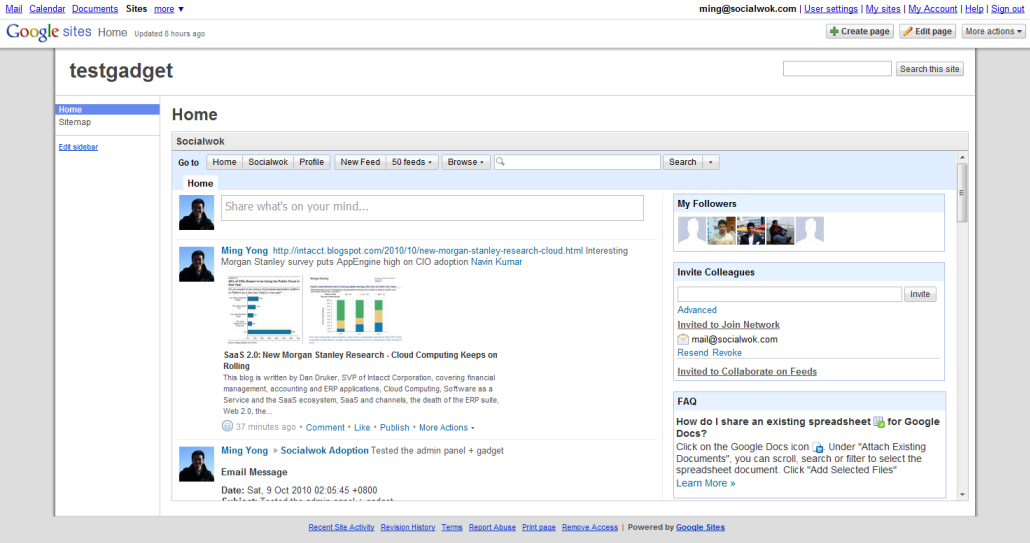Click the Search this site button

tap(929, 69)
